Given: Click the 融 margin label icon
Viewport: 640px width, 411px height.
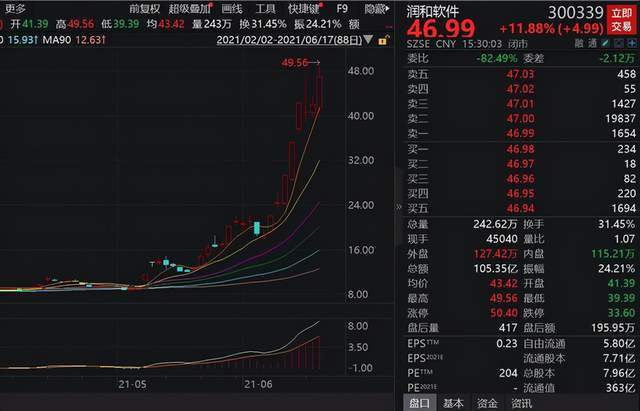Looking at the screenshot, I should (x=579, y=44).
